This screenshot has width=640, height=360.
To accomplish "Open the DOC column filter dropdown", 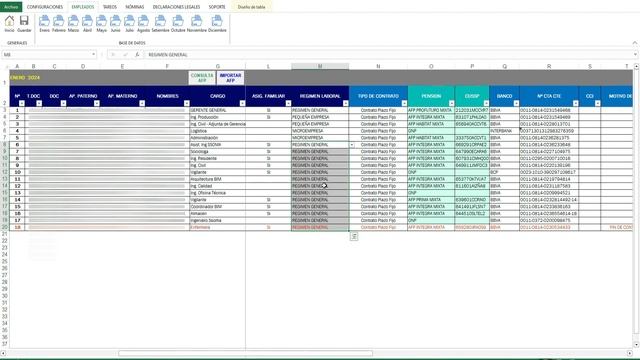I will click(x=63, y=103).
